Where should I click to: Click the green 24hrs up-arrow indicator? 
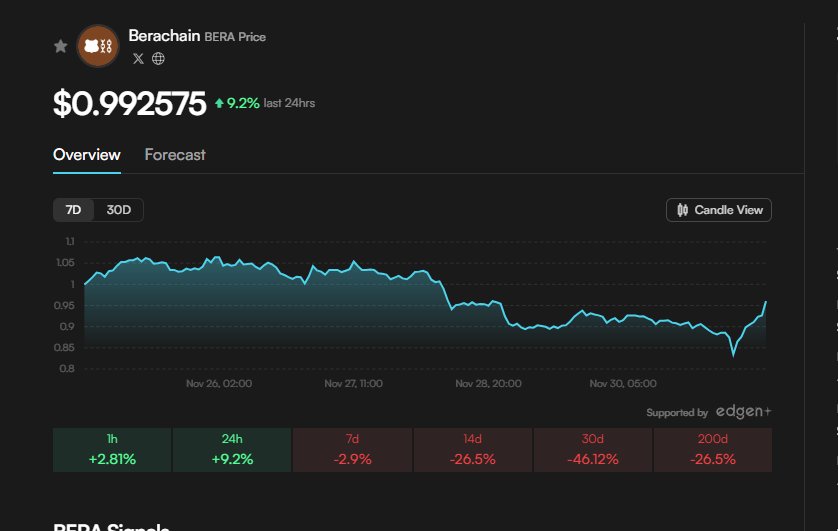tap(219, 103)
